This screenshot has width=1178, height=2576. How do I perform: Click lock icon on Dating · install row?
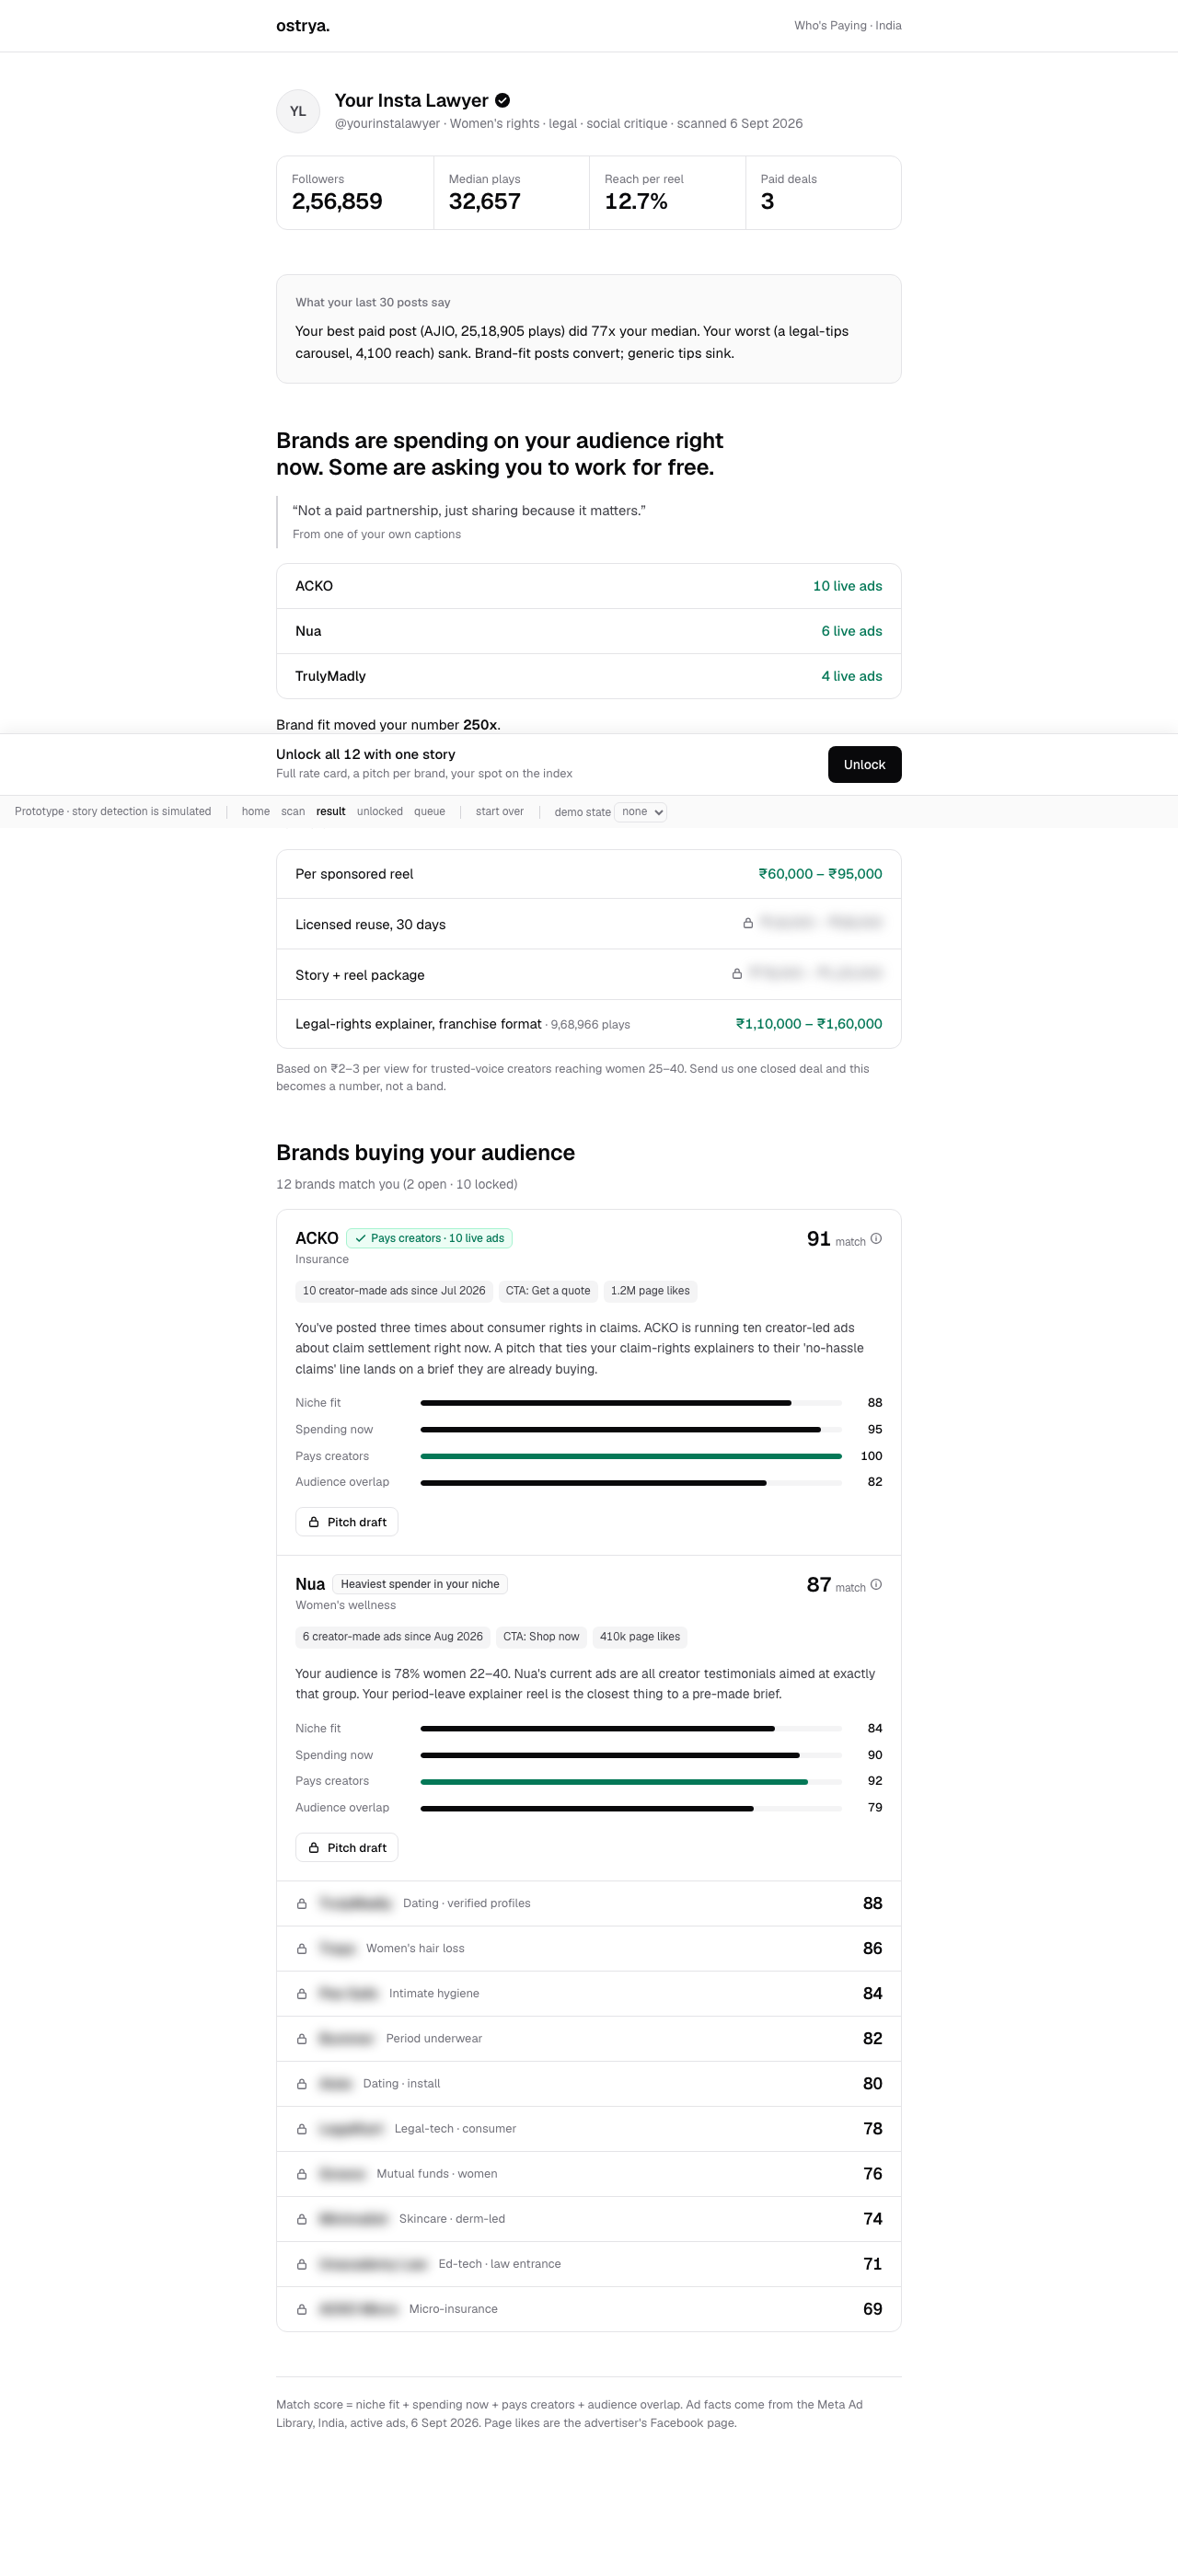tap(301, 2084)
